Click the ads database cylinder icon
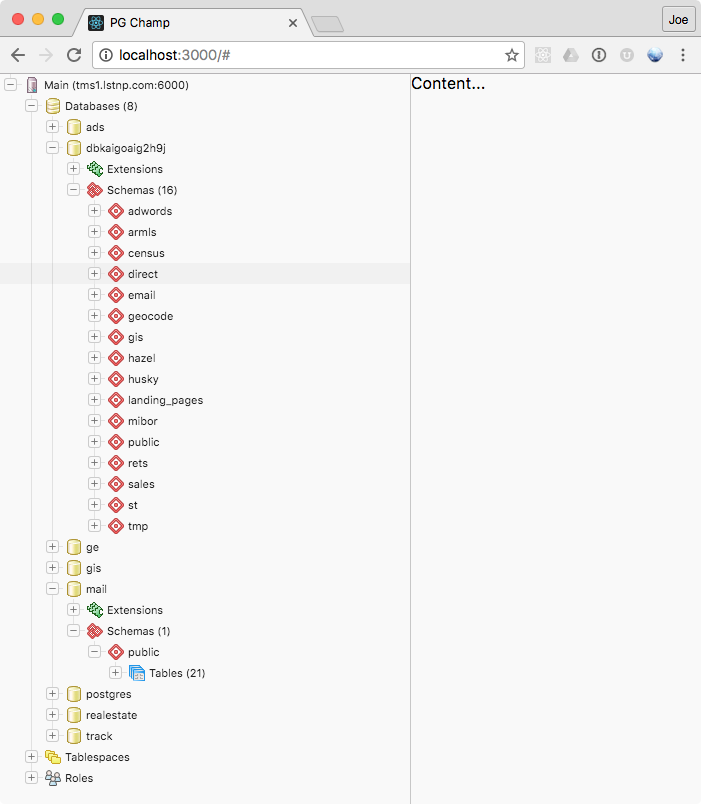 pos(74,127)
